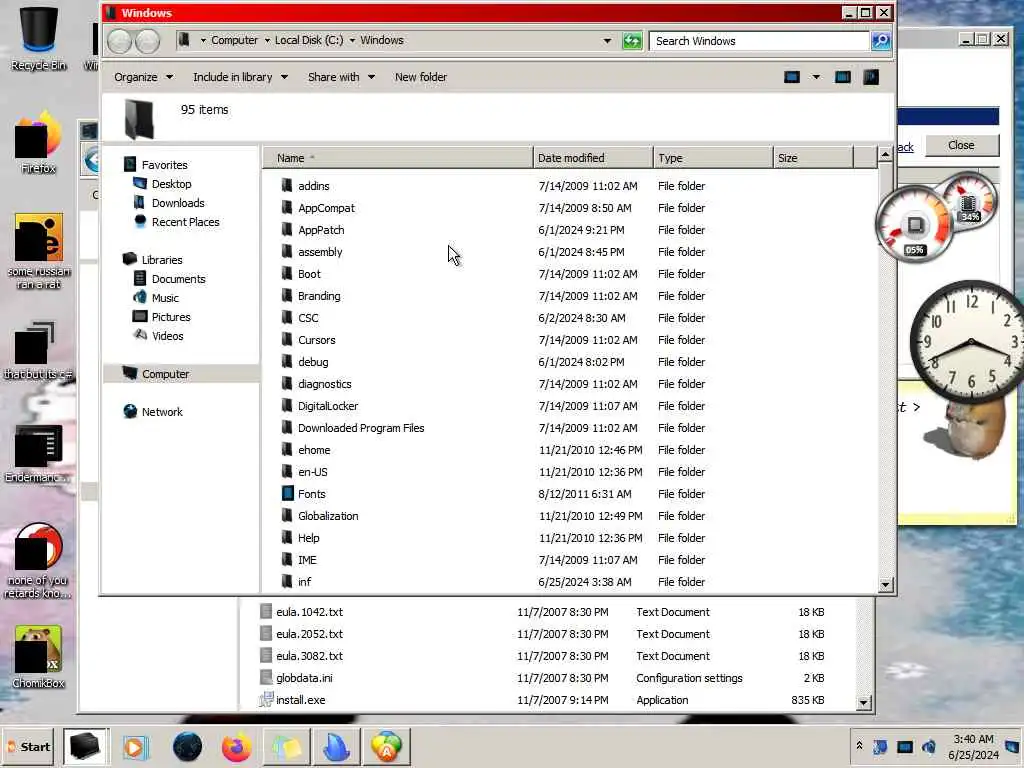
Task: Expand the view options arrow
Action: 816,77
